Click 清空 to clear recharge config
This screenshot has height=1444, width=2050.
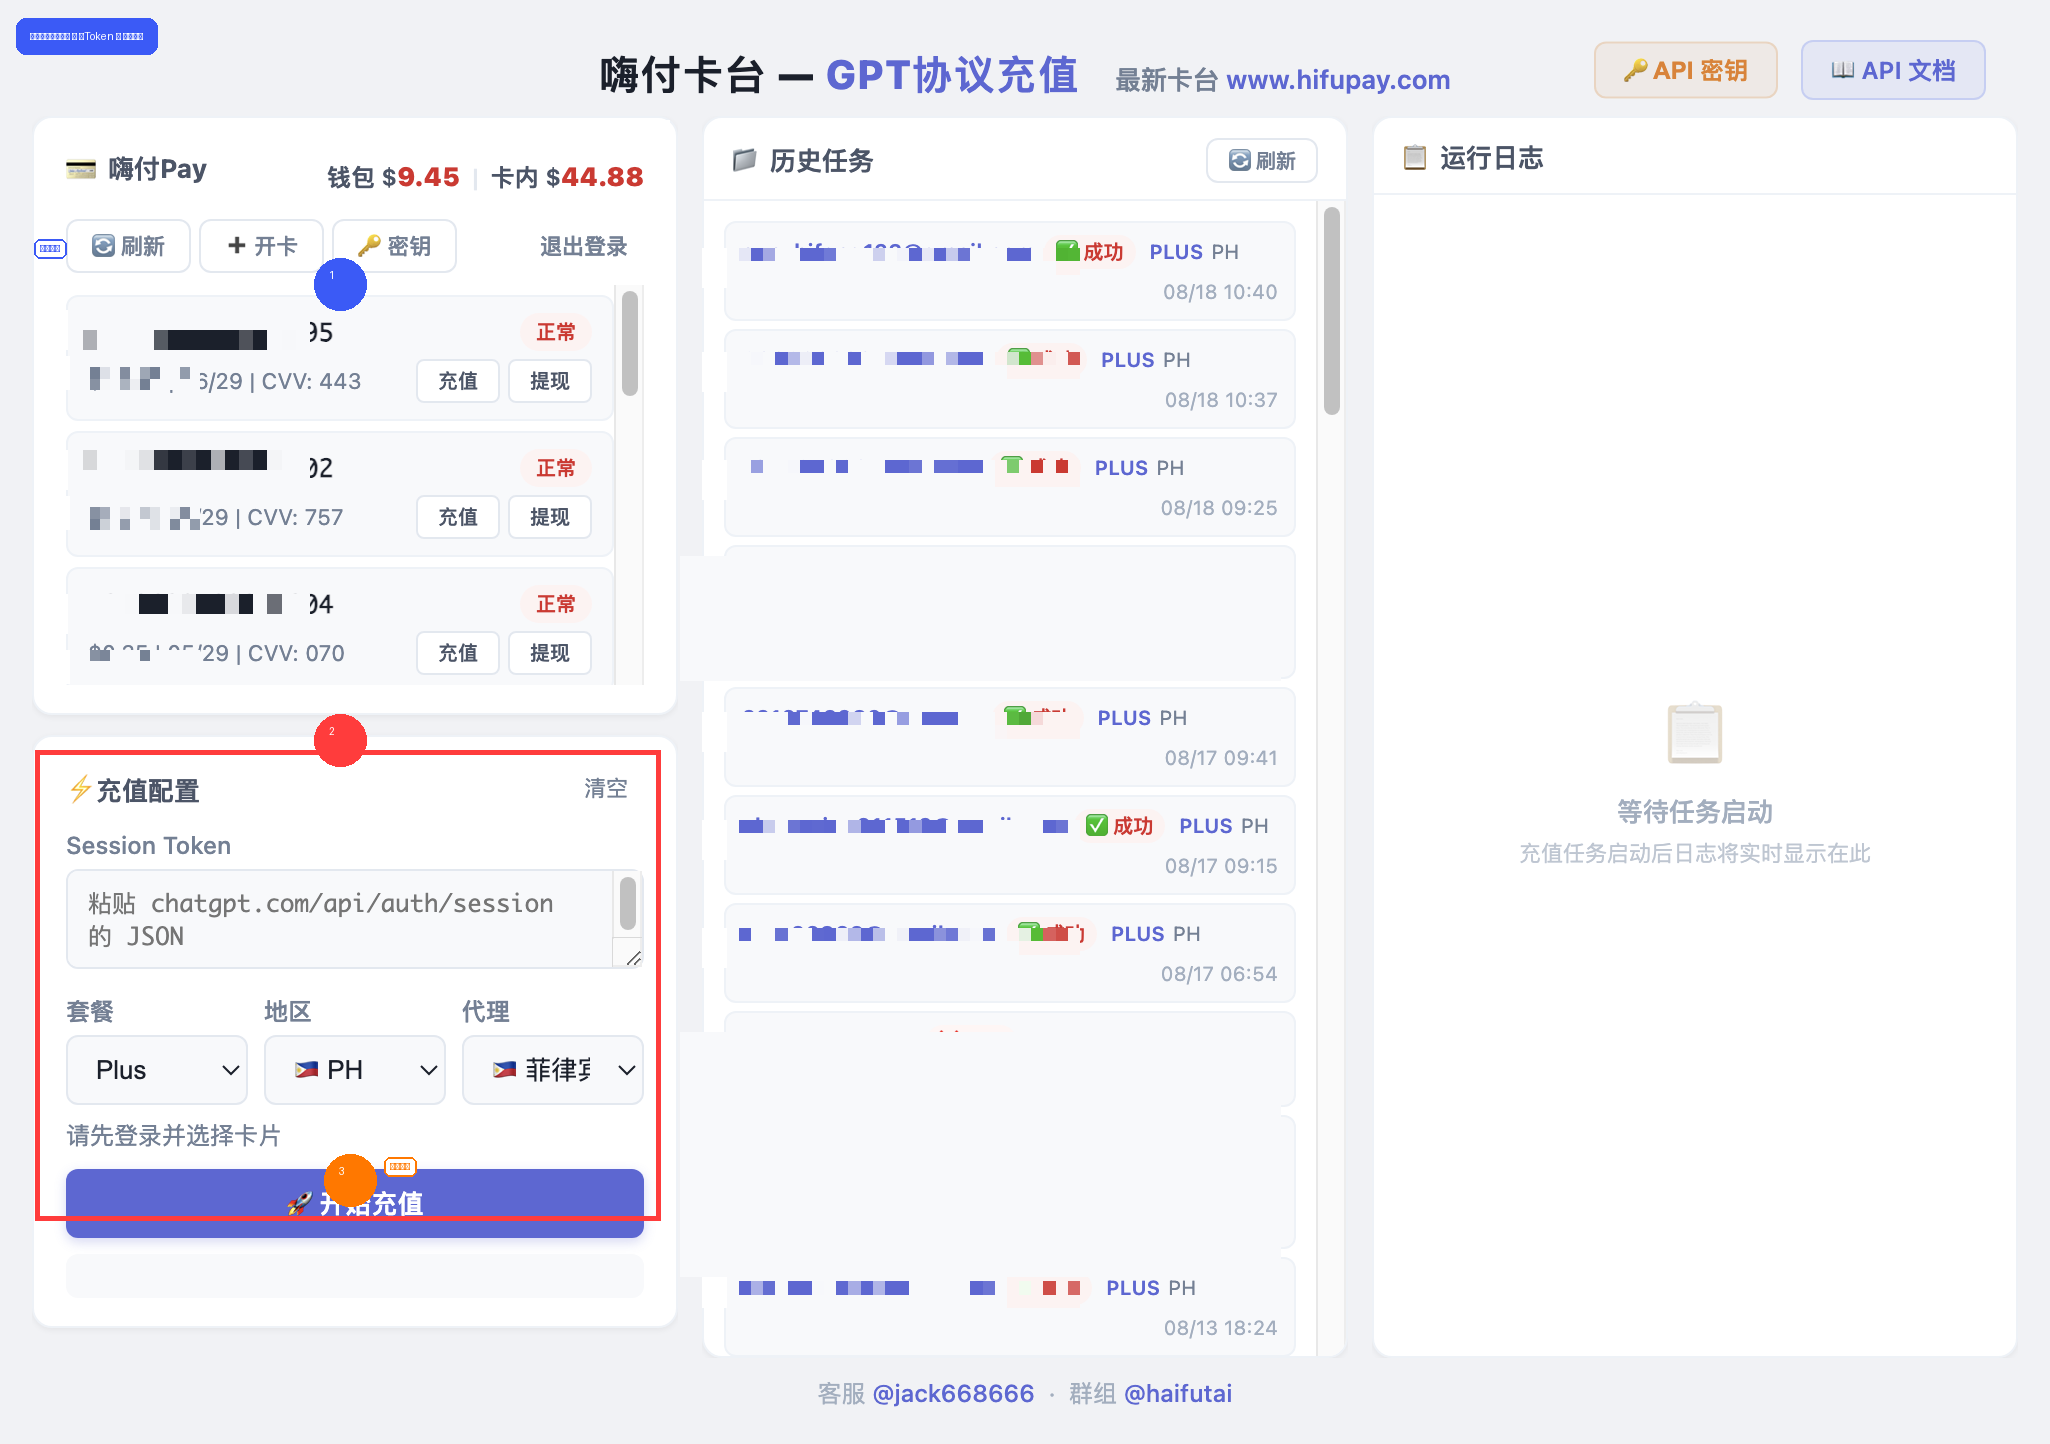[606, 788]
